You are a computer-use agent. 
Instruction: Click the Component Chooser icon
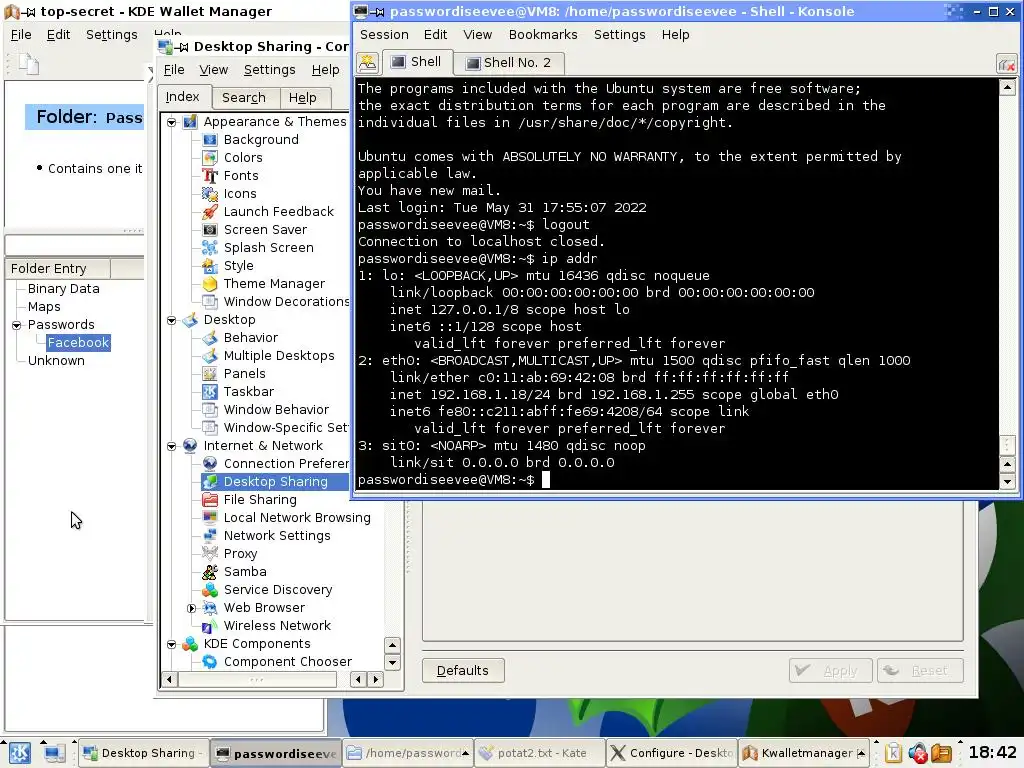[x=210, y=662]
